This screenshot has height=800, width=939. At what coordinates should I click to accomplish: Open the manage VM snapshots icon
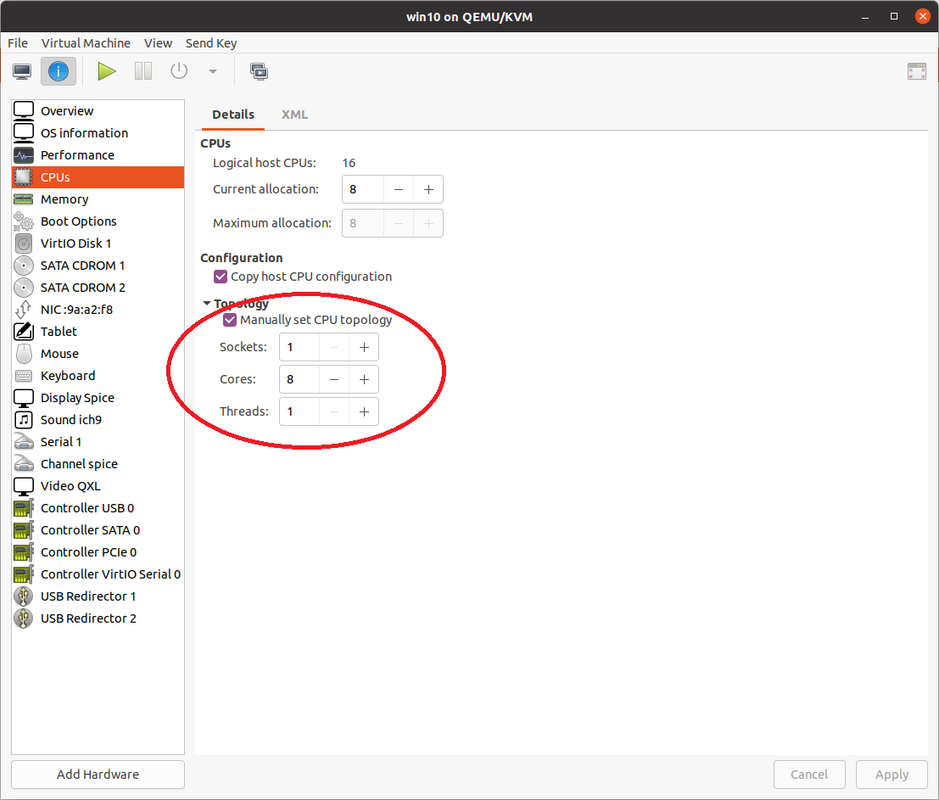point(259,72)
